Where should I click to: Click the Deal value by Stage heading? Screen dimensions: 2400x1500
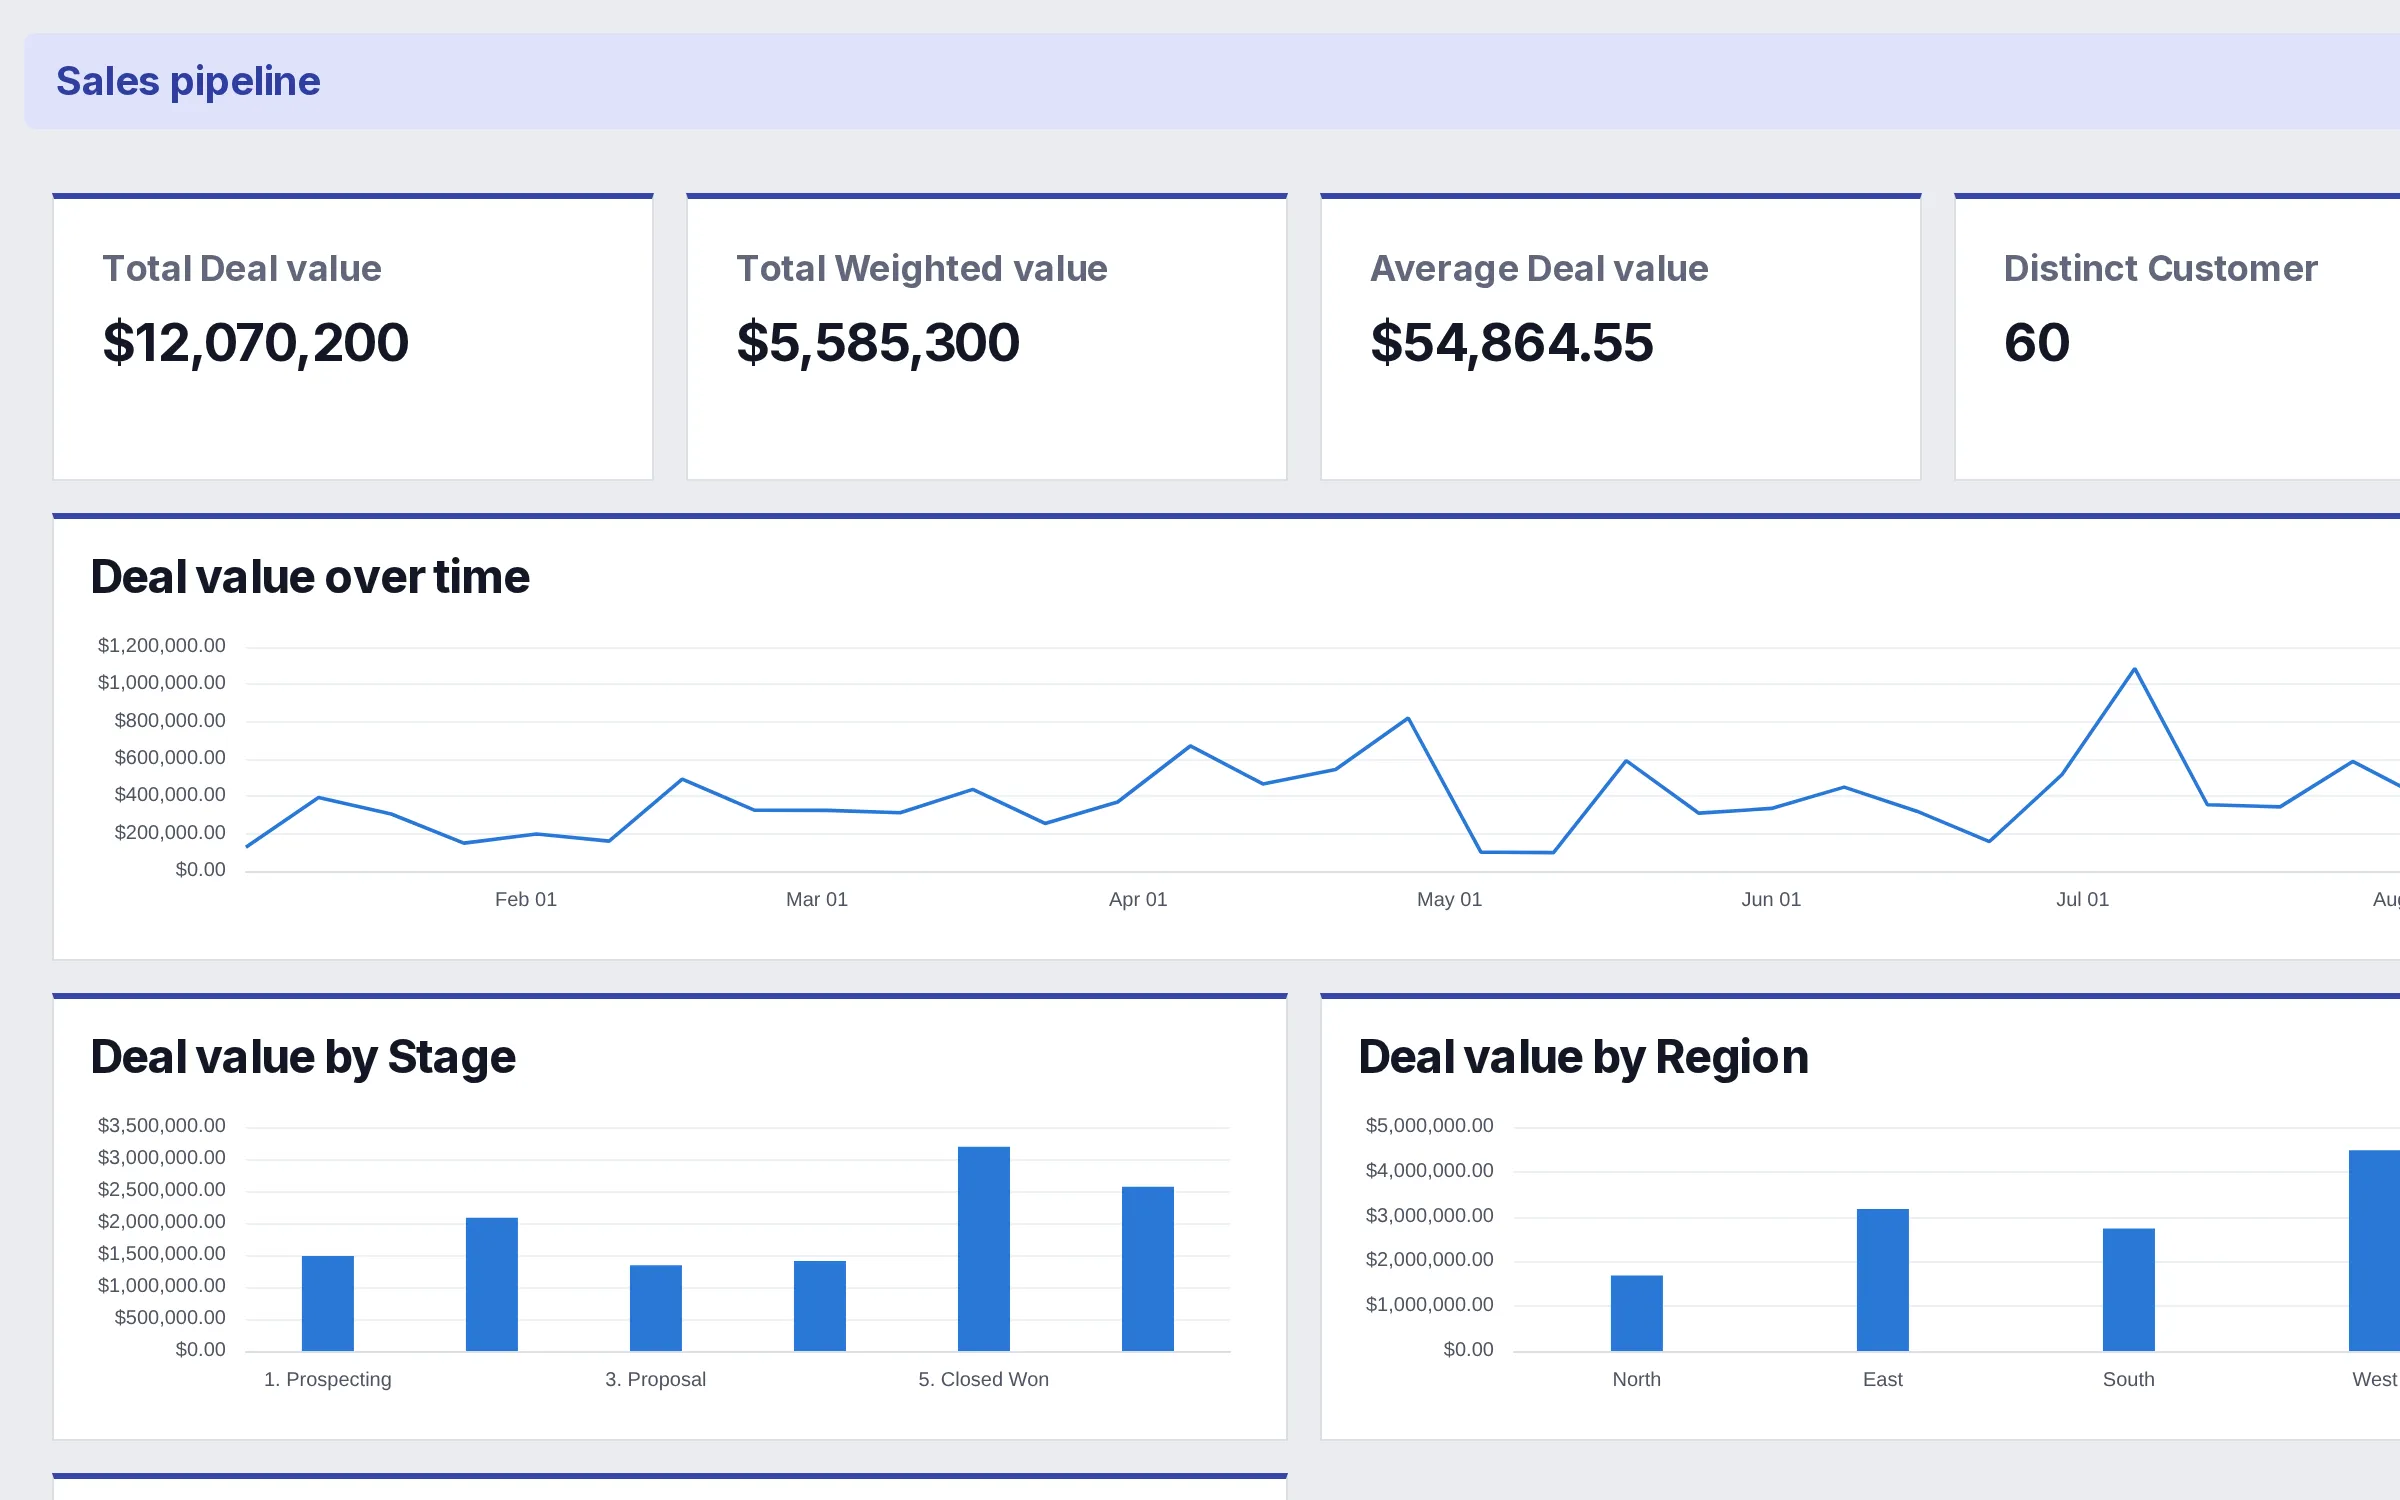click(303, 1057)
